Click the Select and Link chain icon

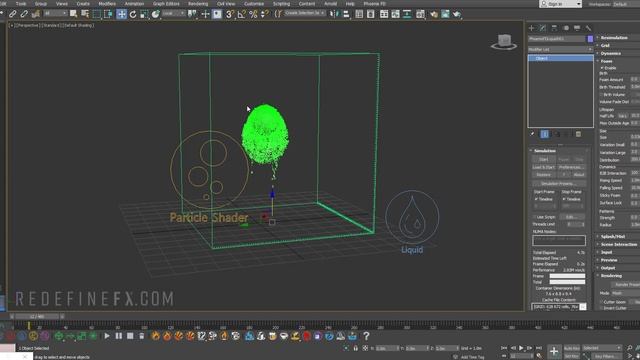click(x=13, y=14)
